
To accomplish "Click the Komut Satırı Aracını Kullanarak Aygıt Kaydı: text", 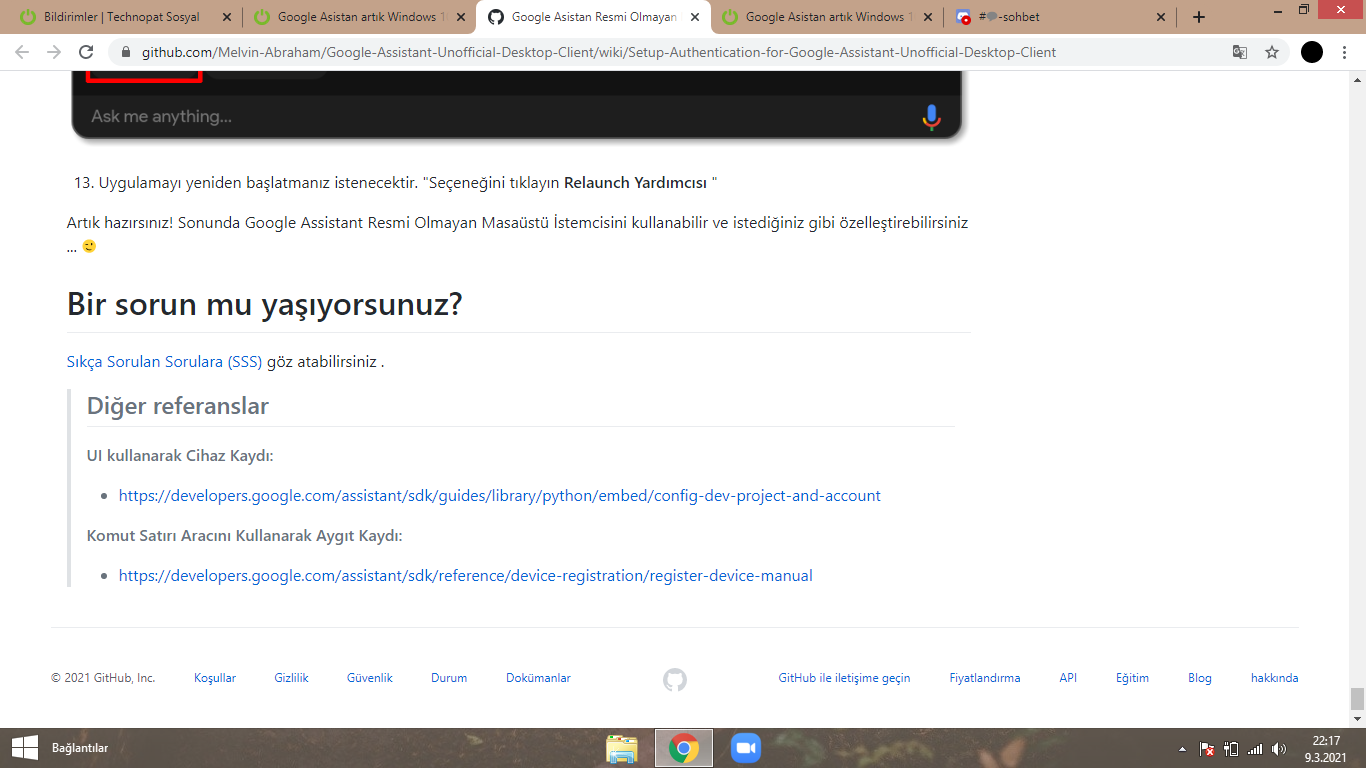I will (245, 536).
